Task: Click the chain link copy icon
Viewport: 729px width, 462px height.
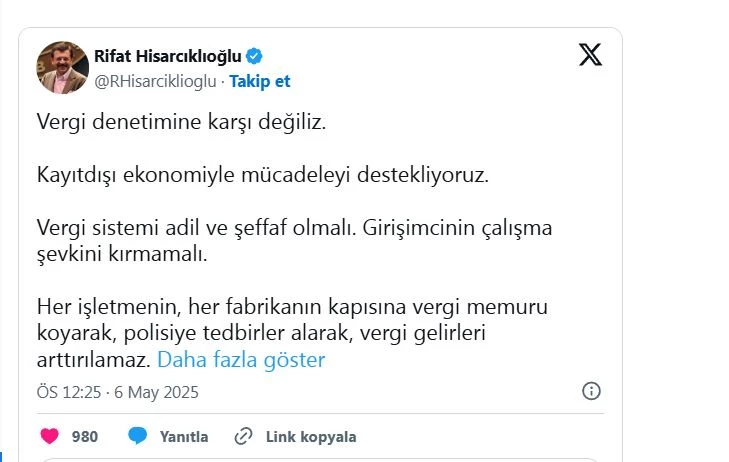Action: point(243,436)
